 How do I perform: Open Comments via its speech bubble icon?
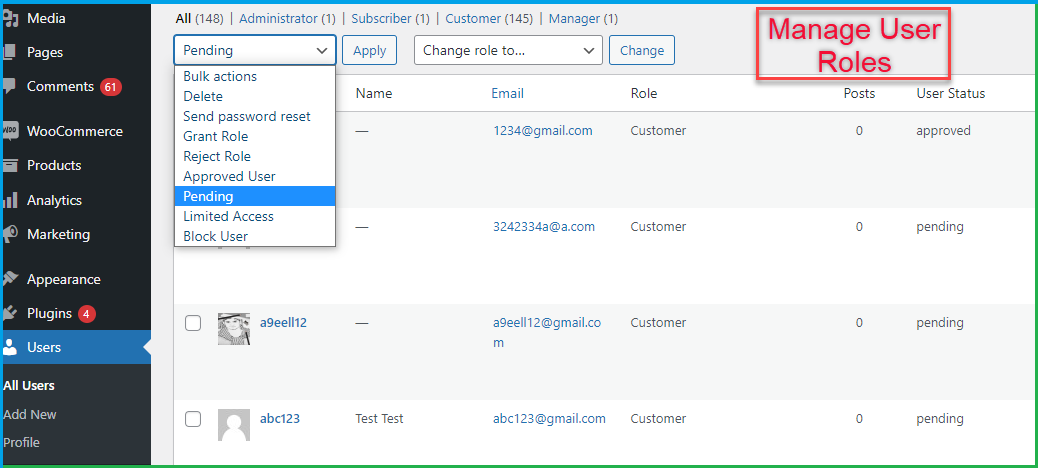pos(10,87)
